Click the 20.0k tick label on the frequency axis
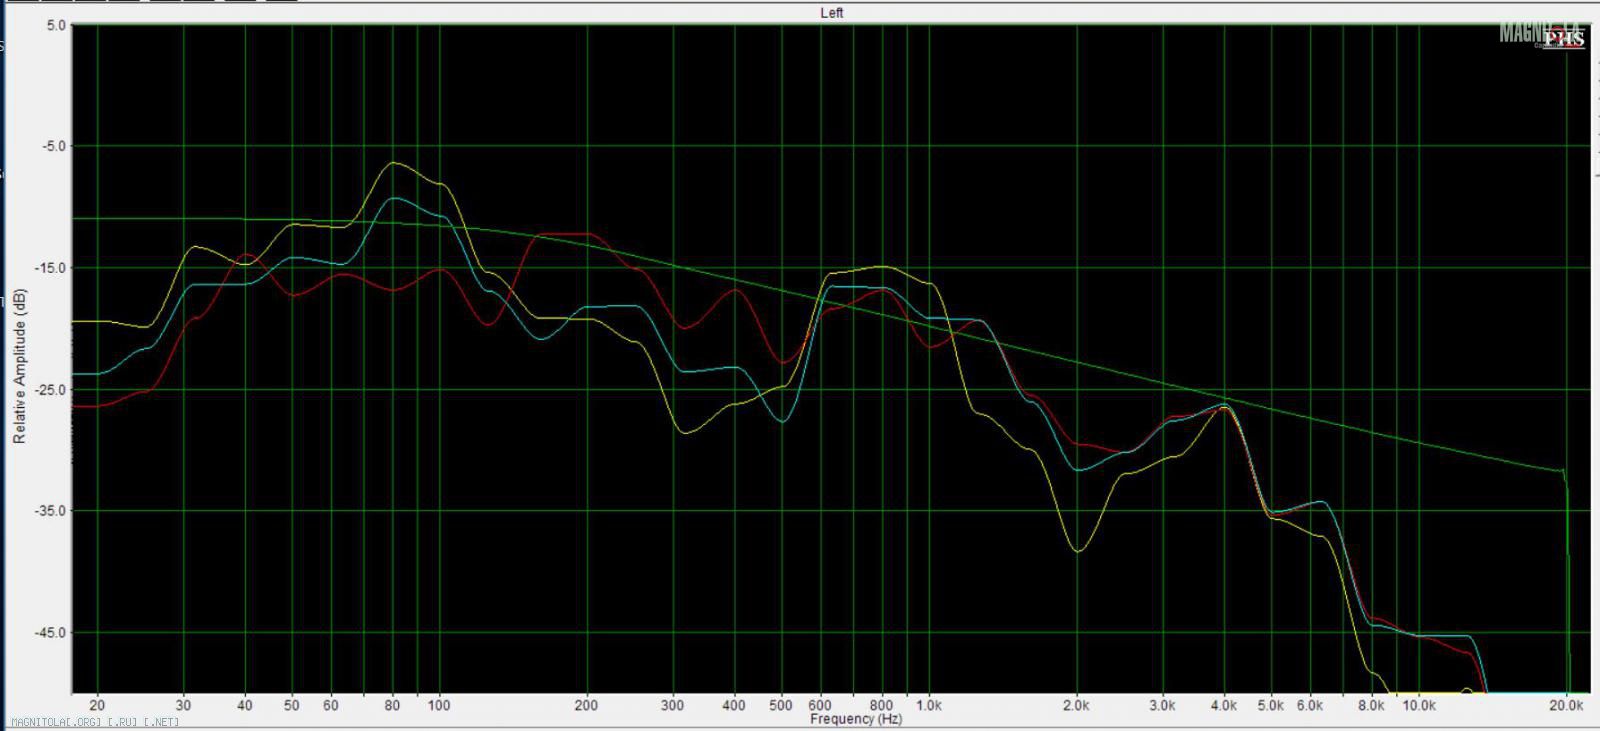Screen dimensions: 1600x731 point(1566,705)
